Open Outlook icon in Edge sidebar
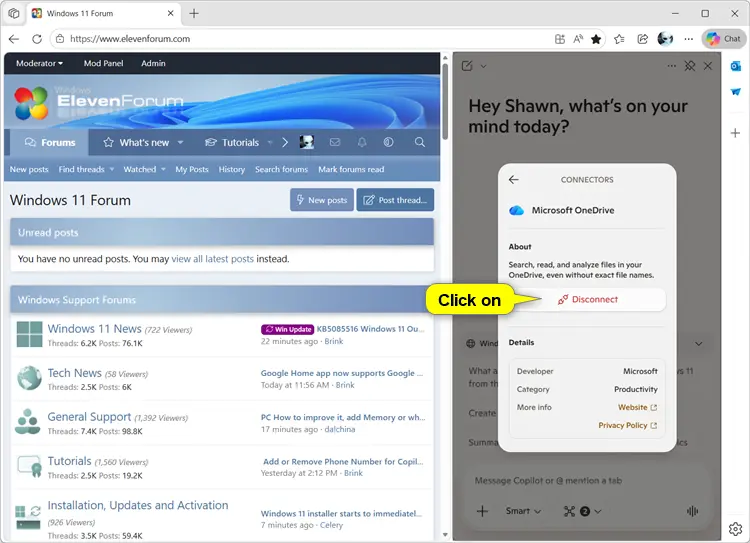The height and width of the screenshot is (543, 750). pos(736,66)
